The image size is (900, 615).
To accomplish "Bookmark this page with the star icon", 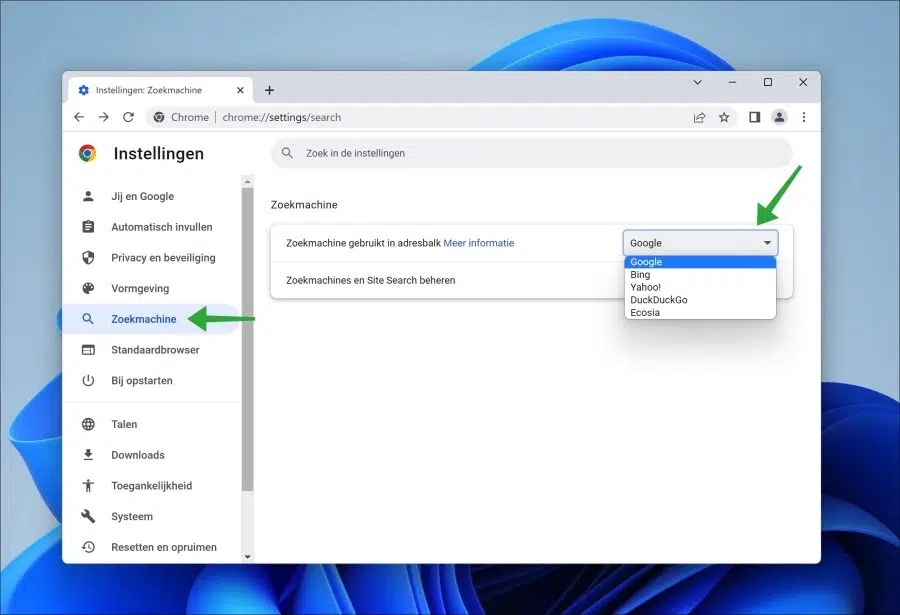I will pyautogui.click(x=724, y=117).
